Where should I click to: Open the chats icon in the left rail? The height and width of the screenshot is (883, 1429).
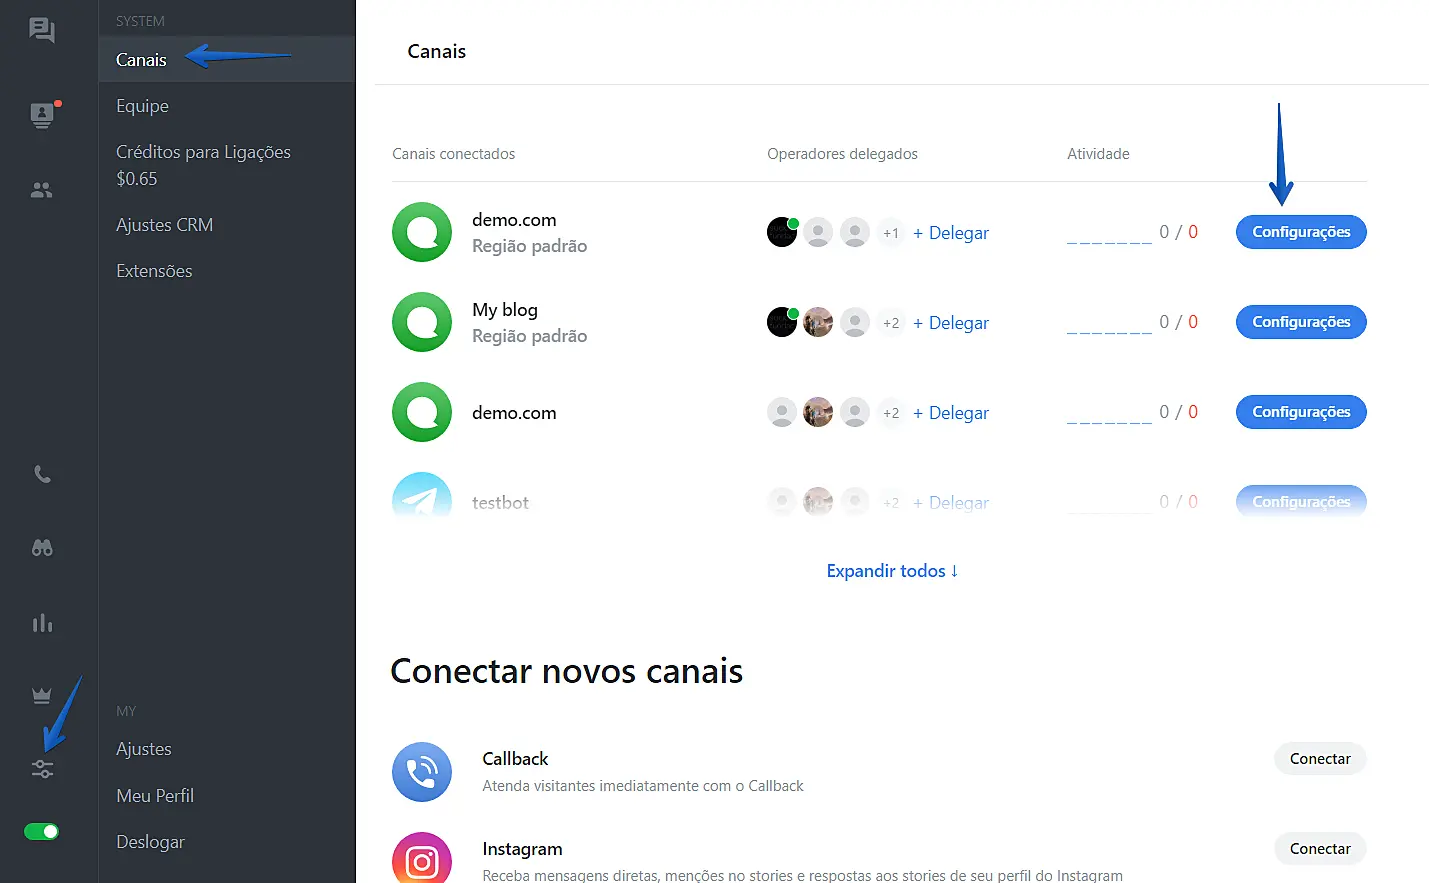point(42,30)
